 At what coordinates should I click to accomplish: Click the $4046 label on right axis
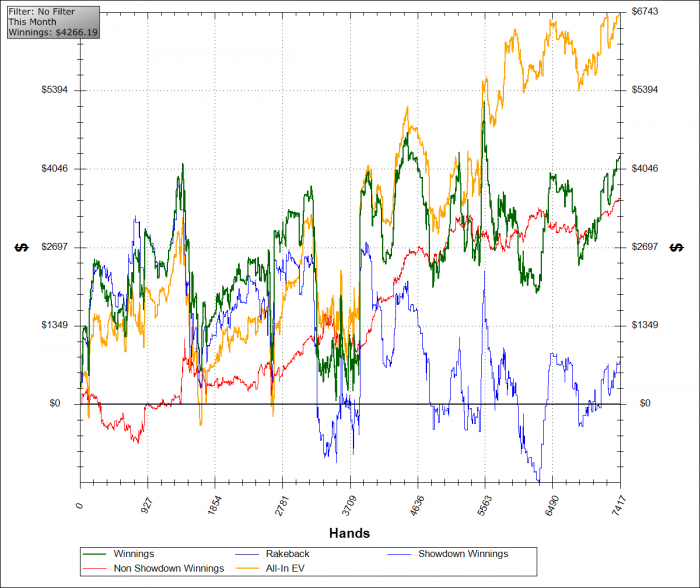click(645, 169)
